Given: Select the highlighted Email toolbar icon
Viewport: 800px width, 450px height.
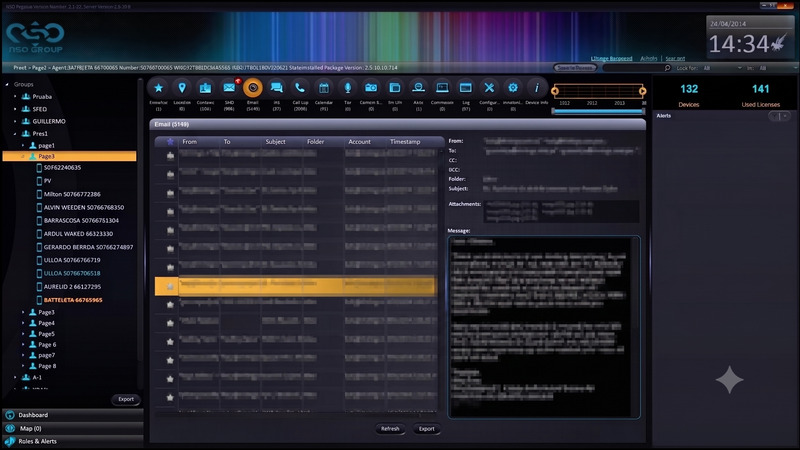Looking at the screenshot, I should tap(253, 88).
